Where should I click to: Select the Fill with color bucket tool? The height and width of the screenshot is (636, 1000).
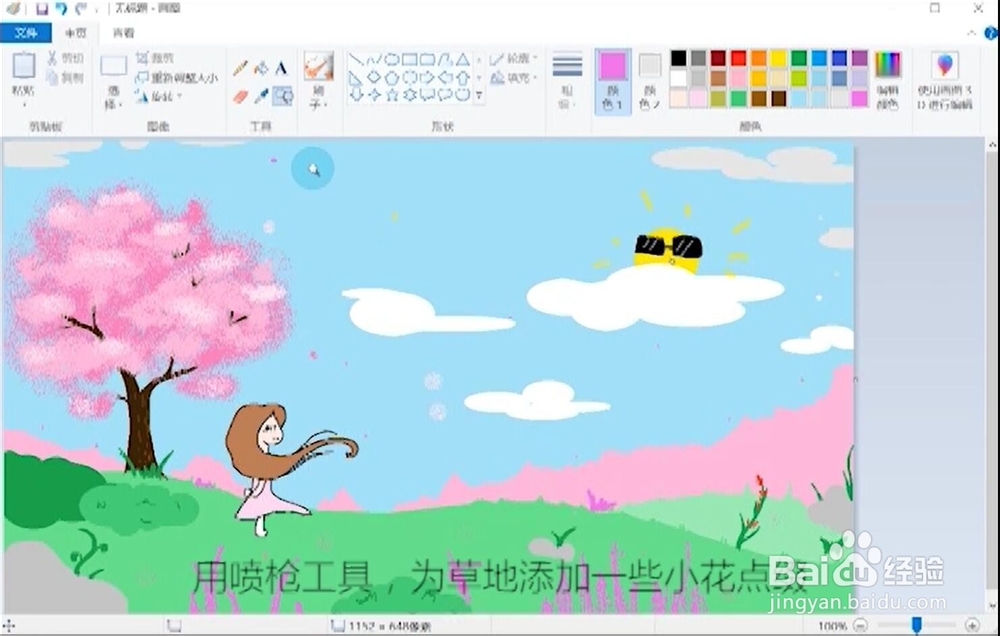coord(261,66)
